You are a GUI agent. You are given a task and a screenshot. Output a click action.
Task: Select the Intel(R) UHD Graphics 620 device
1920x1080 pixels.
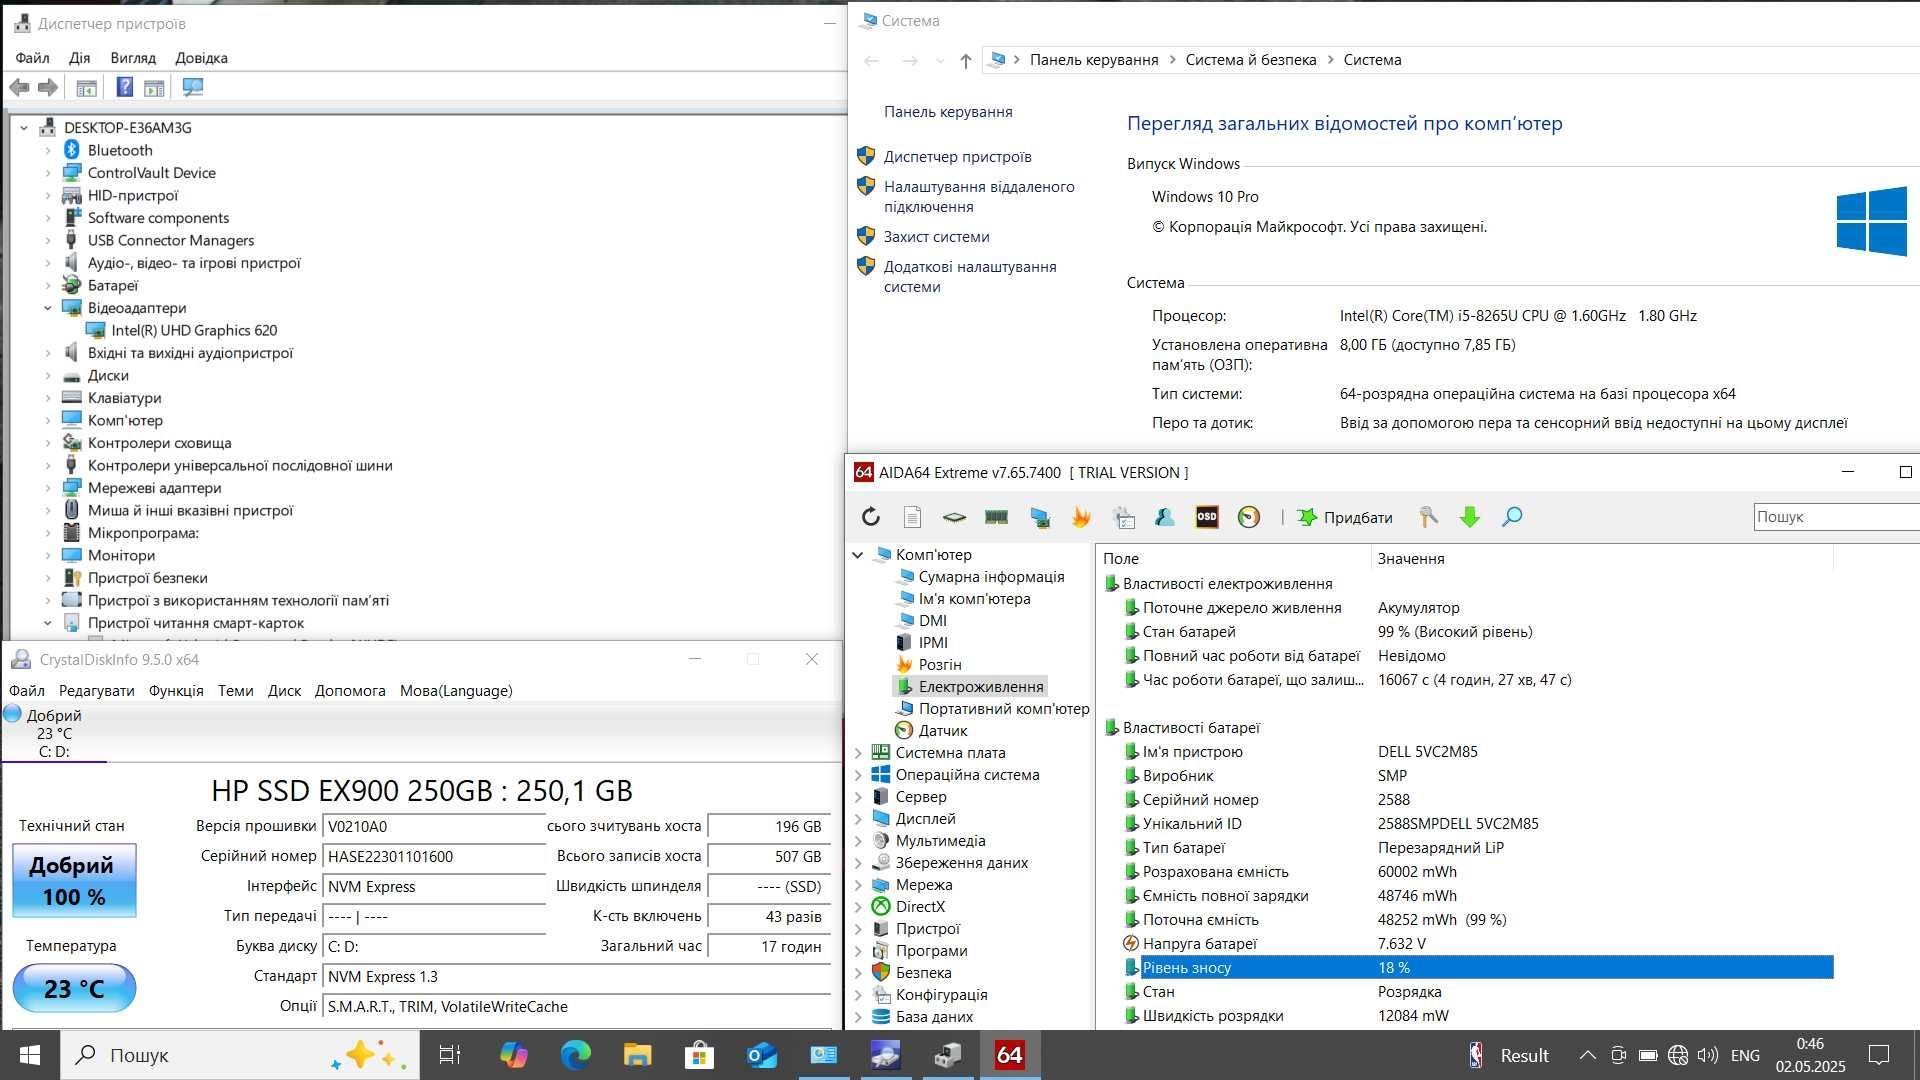coord(194,331)
